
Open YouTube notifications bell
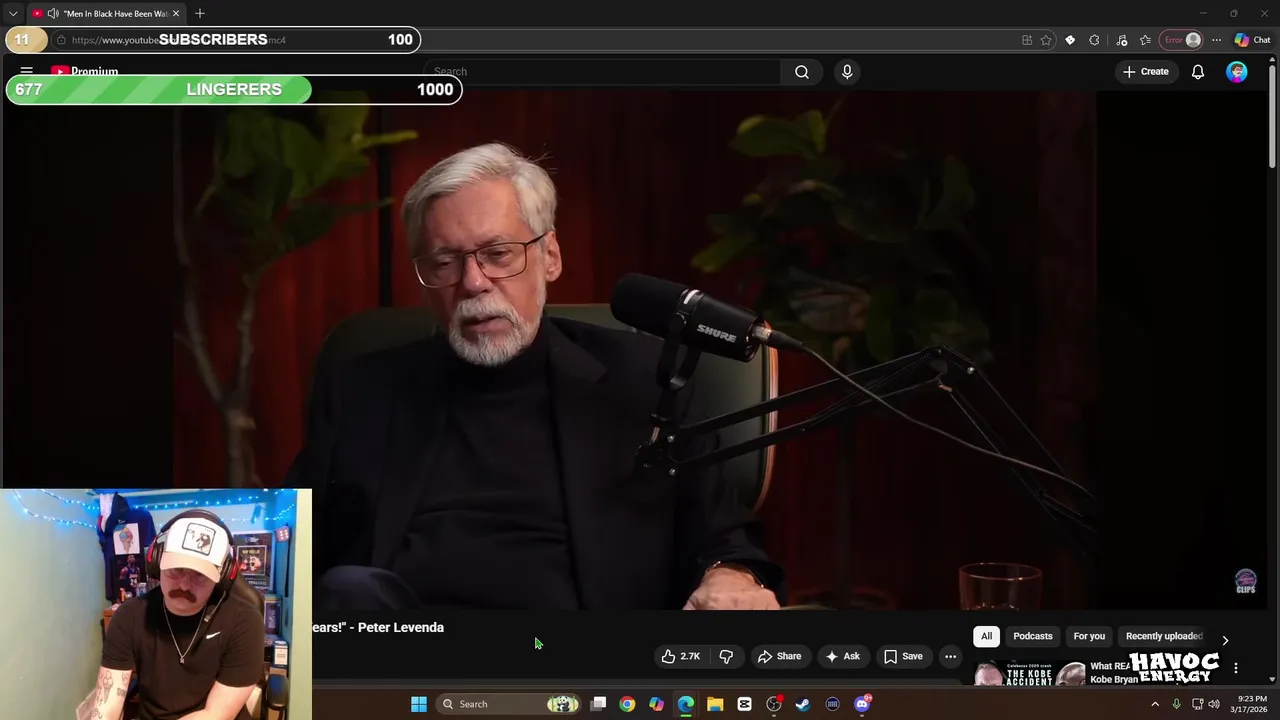[x=1198, y=72]
